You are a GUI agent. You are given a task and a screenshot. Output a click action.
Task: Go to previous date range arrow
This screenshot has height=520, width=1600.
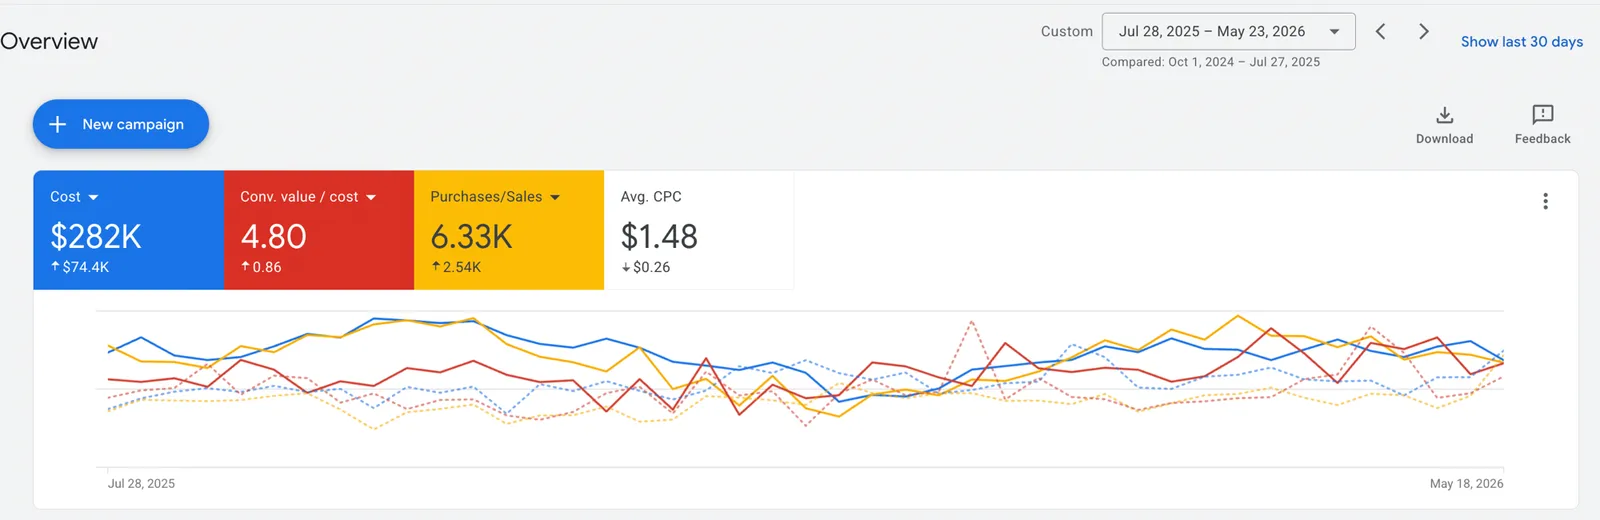[x=1380, y=31]
